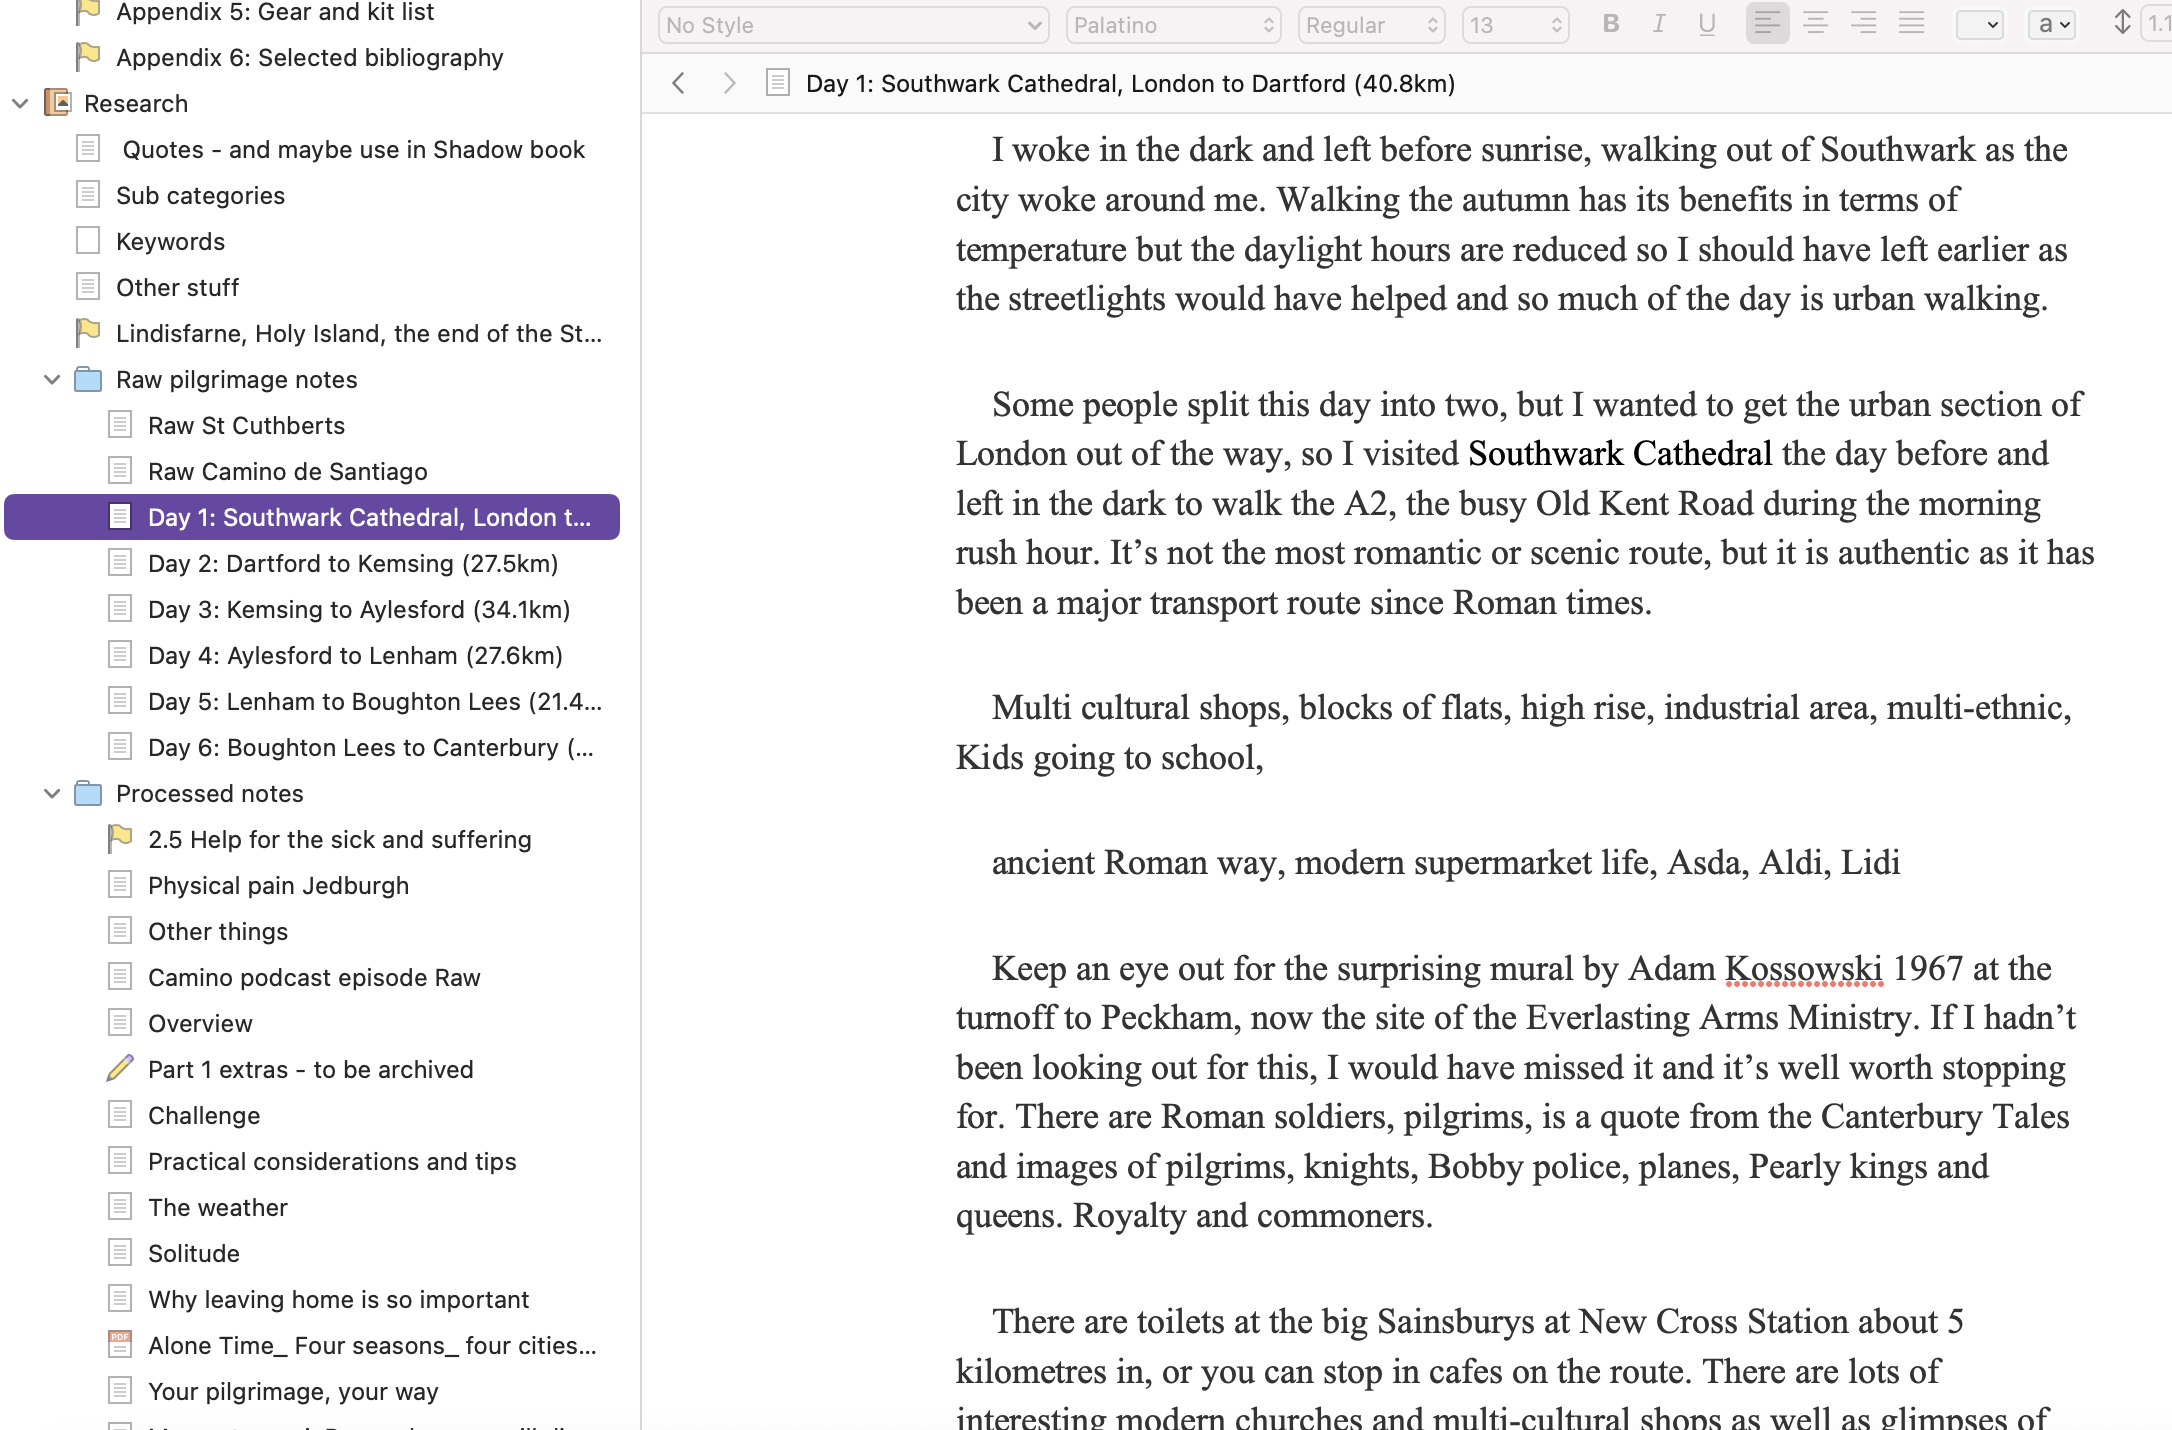Collapse the Research folder

click(x=20, y=103)
